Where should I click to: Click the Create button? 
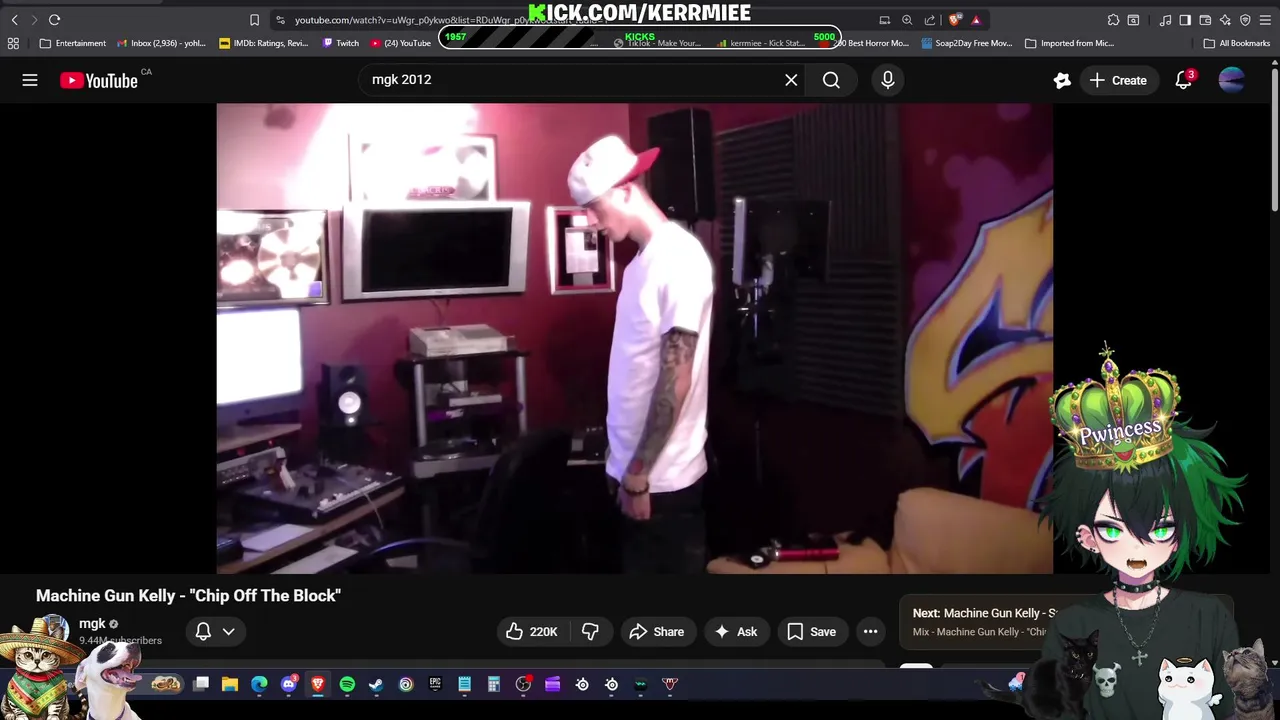click(x=1119, y=80)
